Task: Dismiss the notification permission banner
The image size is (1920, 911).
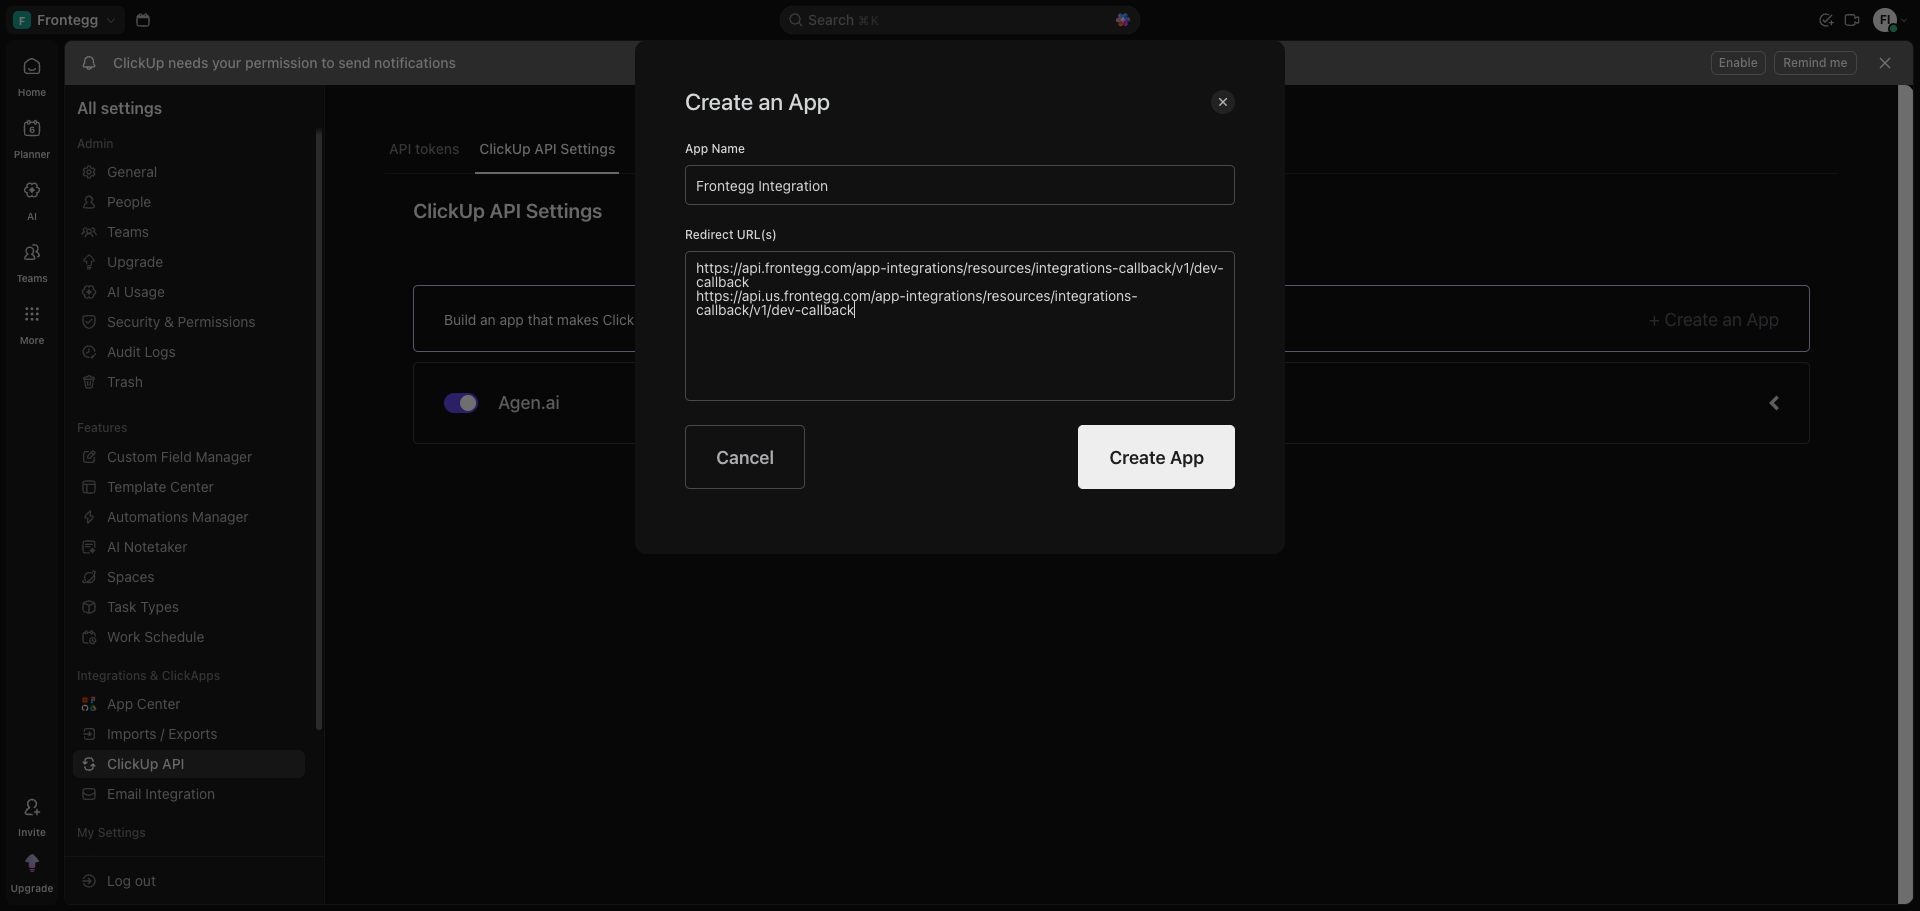Action: coord(1885,63)
